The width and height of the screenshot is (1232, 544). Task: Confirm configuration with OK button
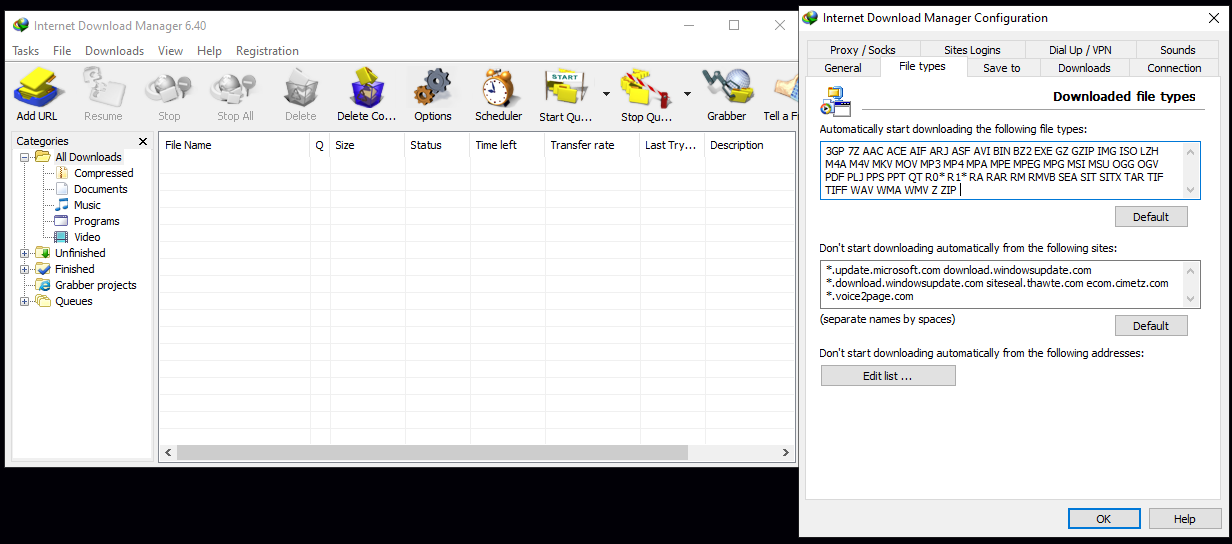(1104, 519)
